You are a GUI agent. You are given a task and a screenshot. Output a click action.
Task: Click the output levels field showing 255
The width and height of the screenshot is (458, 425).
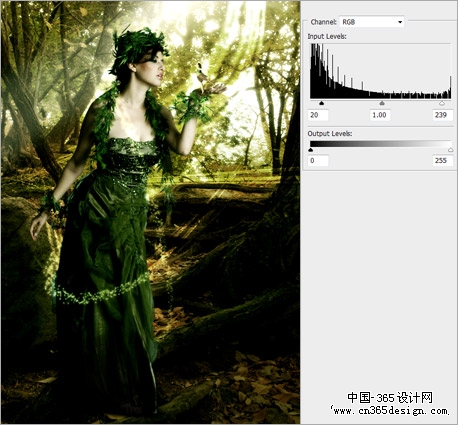pos(443,161)
